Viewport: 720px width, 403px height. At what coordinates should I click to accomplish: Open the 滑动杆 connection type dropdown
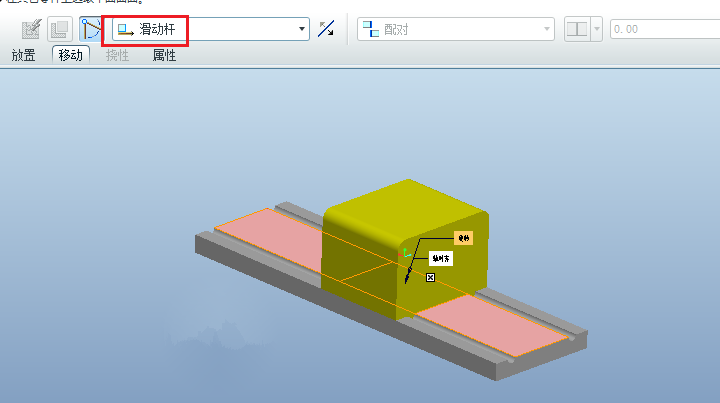211,29
